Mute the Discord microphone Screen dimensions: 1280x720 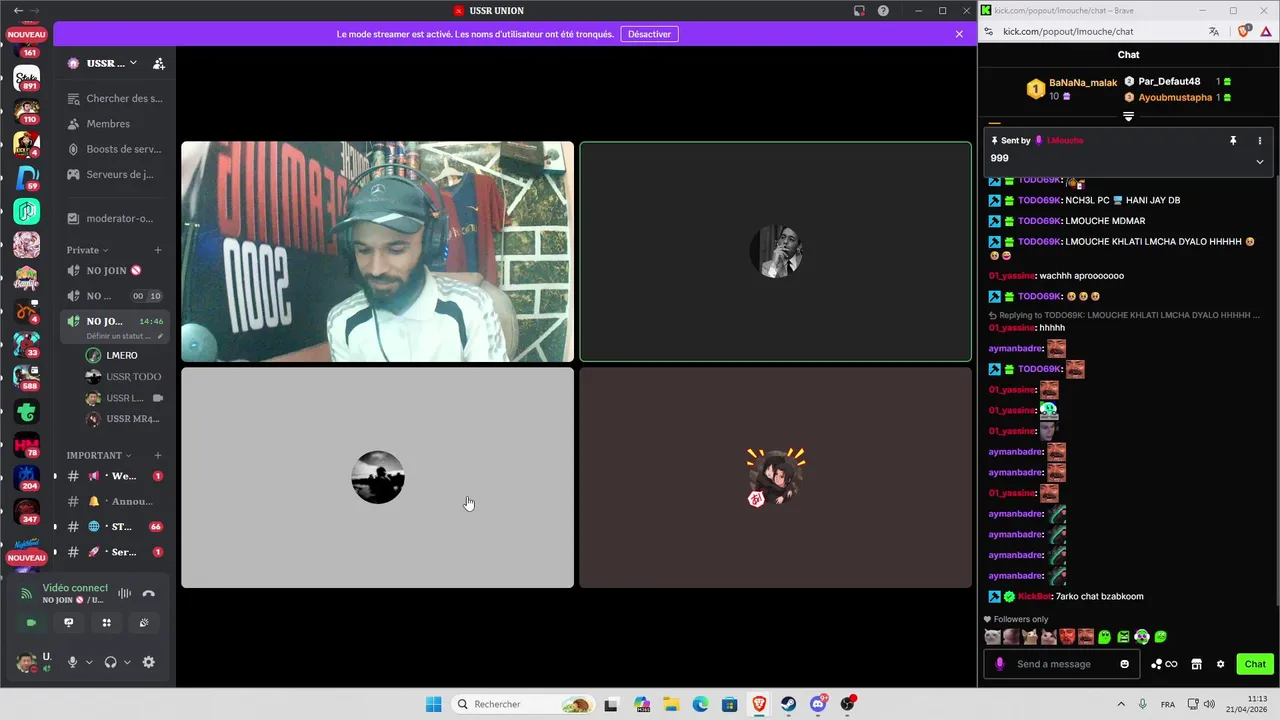point(72,662)
